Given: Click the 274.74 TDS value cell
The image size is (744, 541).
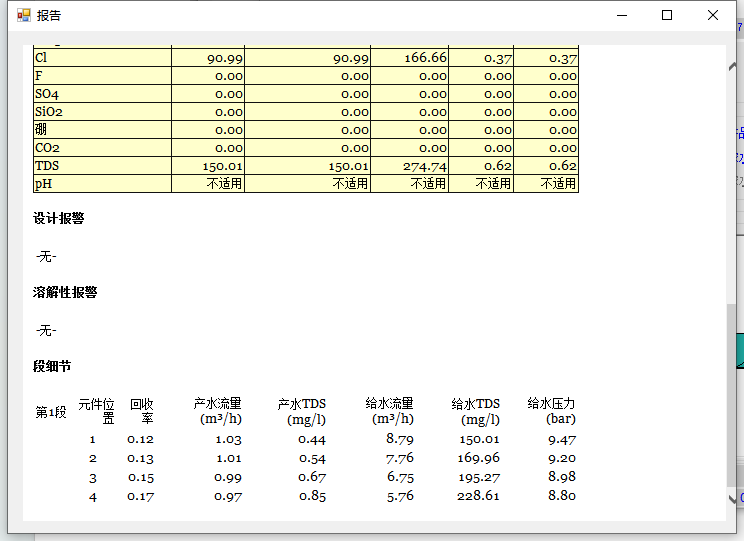Looking at the screenshot, I should tap(425, 166).
